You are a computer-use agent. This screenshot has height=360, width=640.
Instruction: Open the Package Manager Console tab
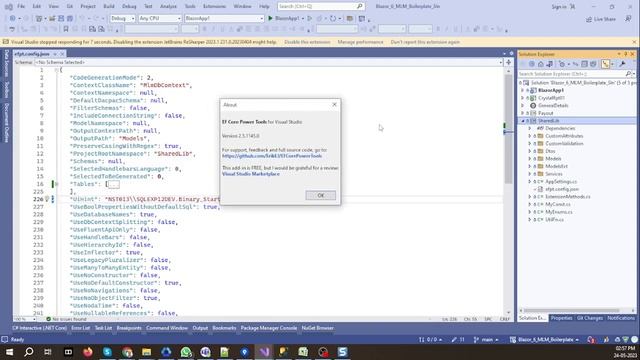tap(269, 328)
